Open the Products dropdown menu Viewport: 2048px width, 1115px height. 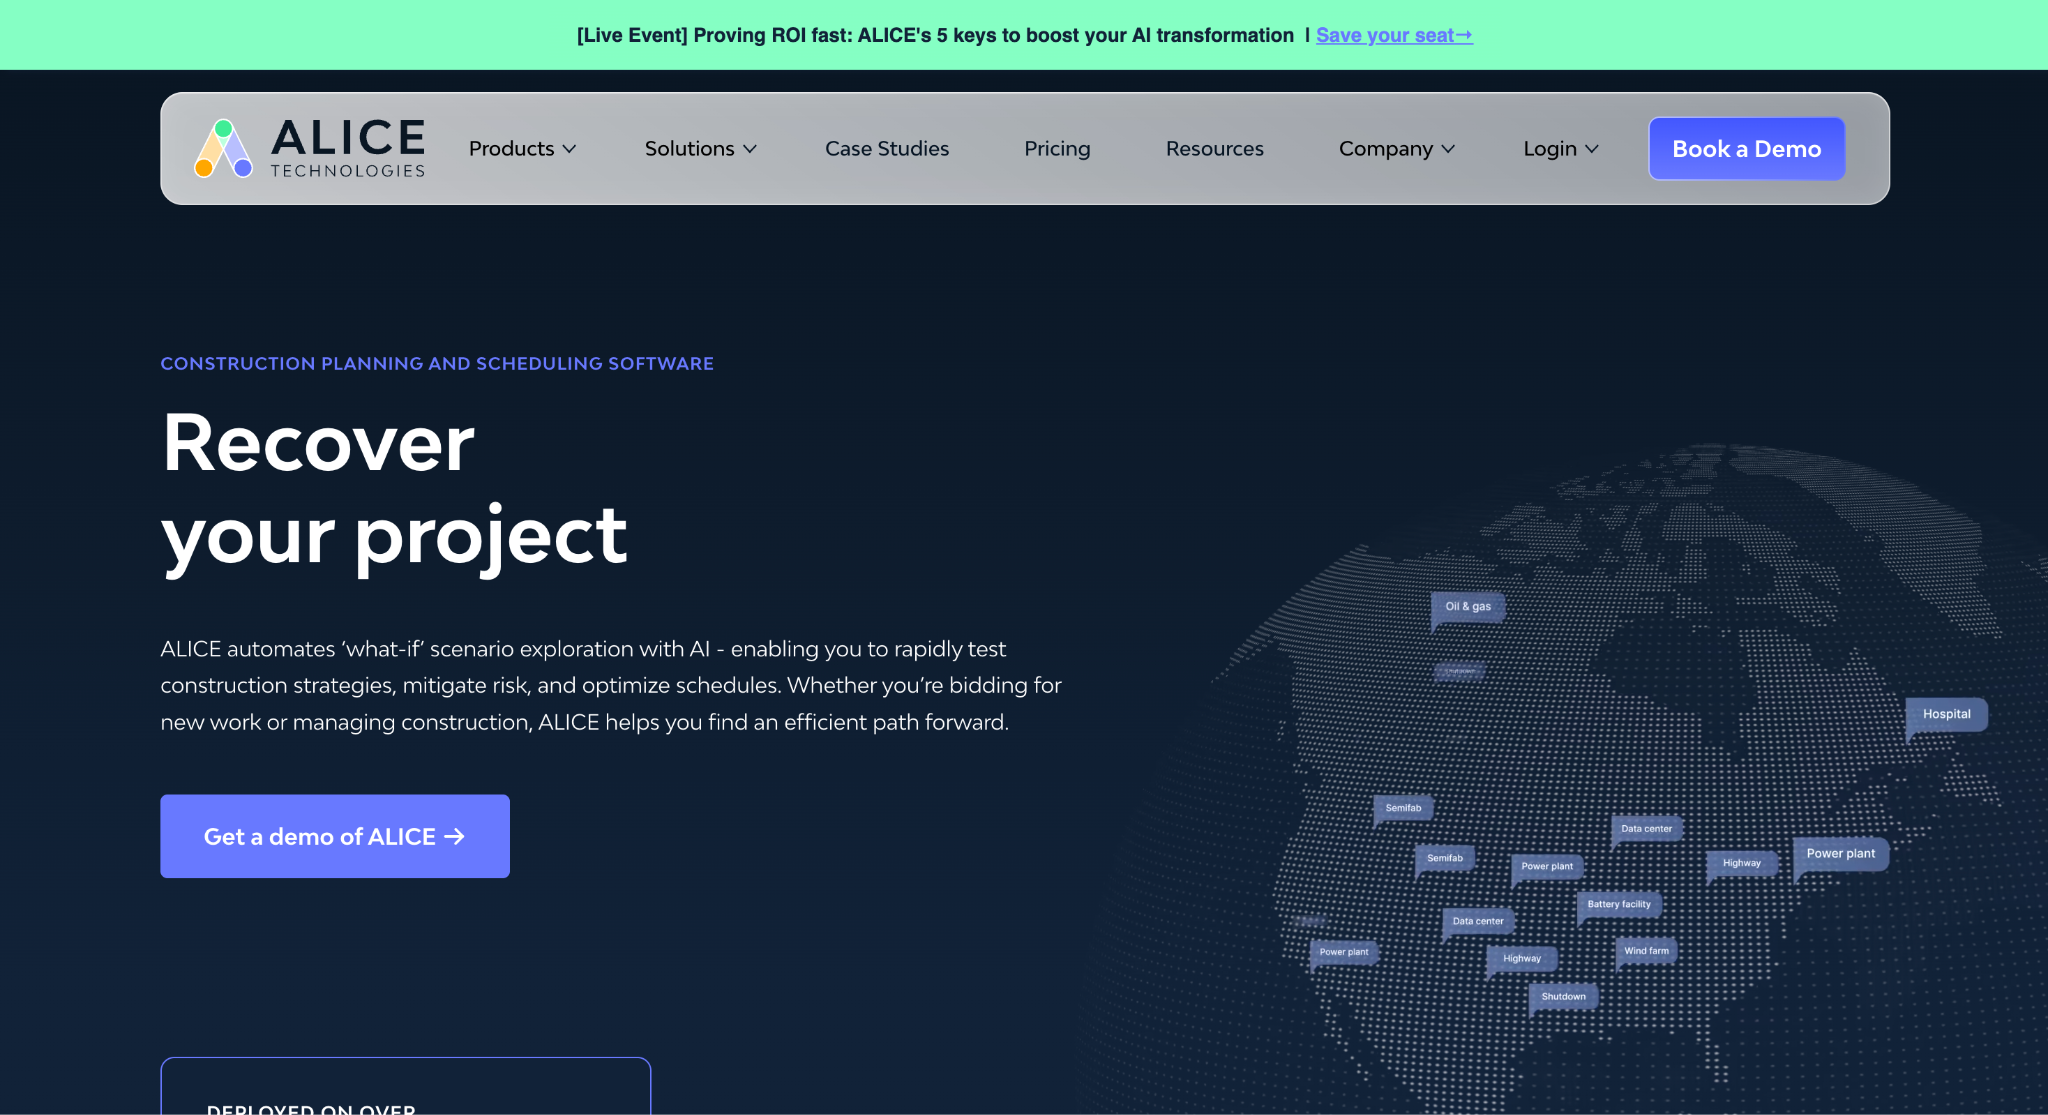click(x=522, y=149)
